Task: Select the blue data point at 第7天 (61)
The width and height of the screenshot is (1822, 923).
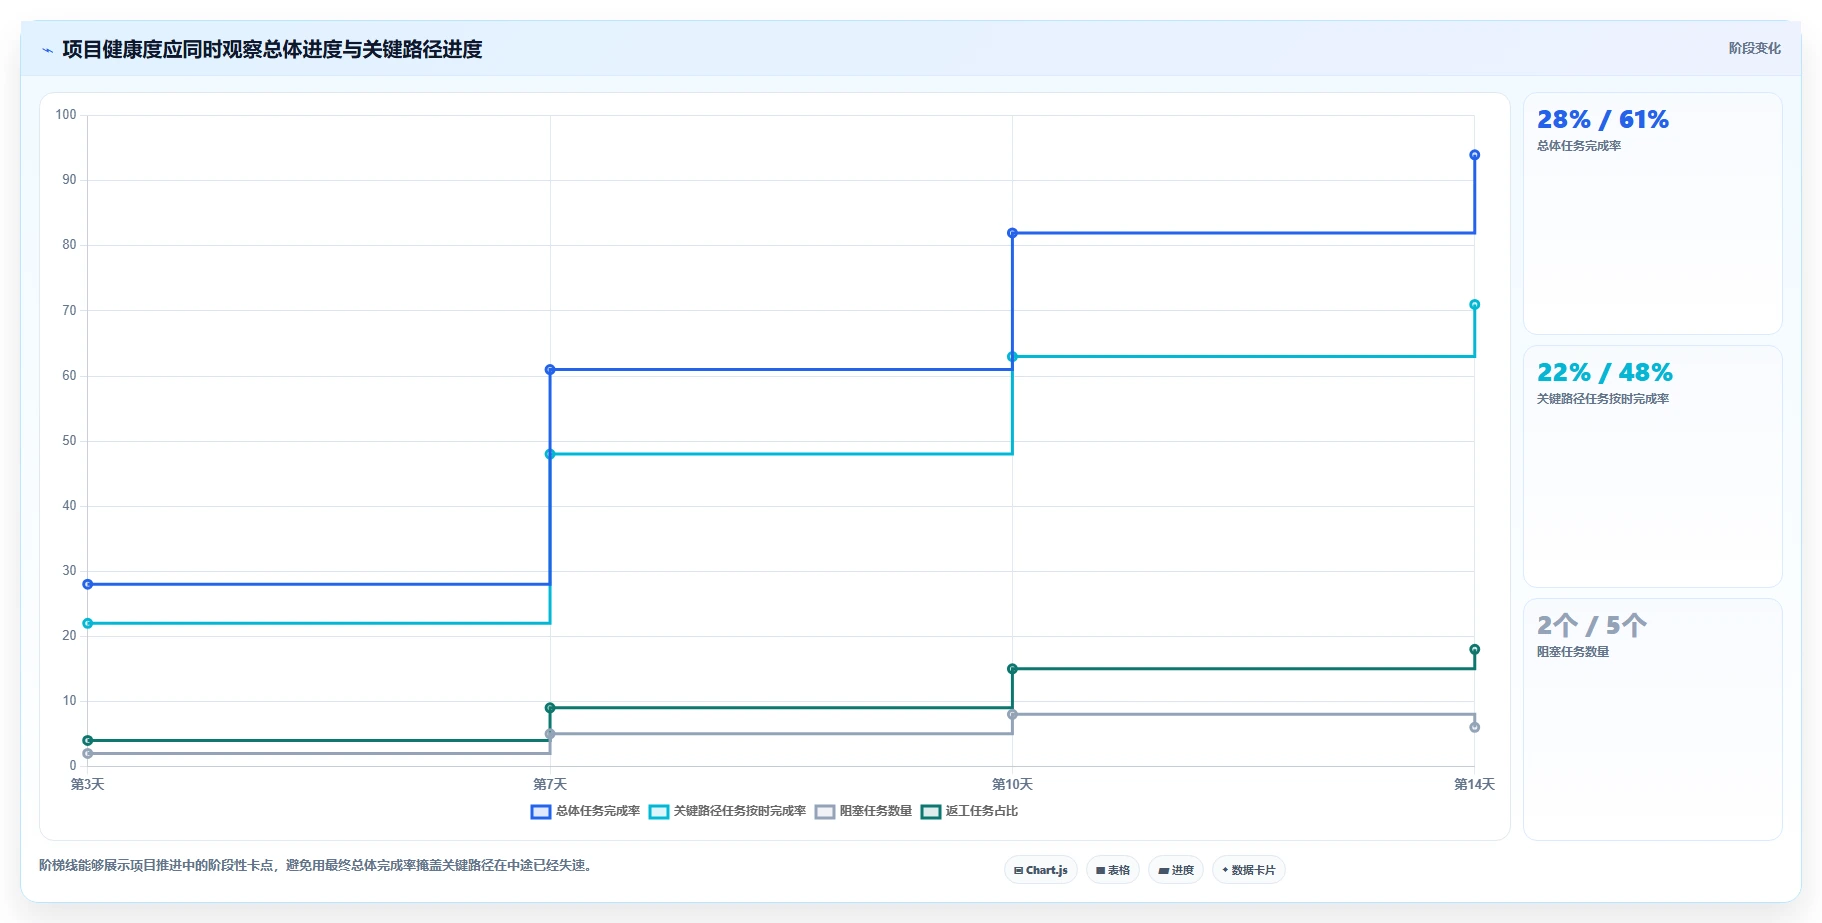Action: (550, 370)
